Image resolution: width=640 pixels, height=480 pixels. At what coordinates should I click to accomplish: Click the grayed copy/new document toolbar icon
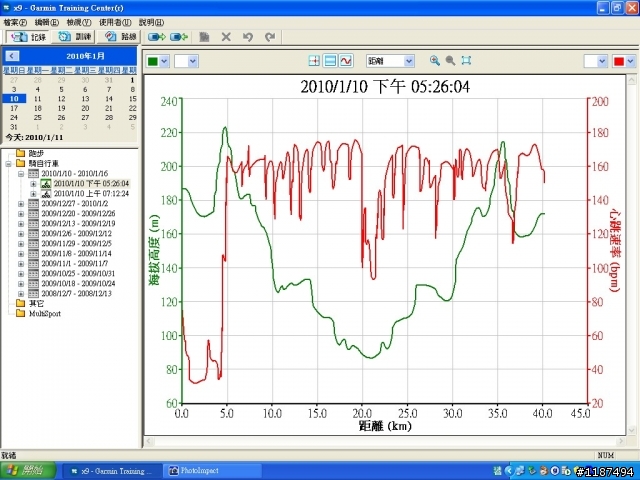click(204, 37)
